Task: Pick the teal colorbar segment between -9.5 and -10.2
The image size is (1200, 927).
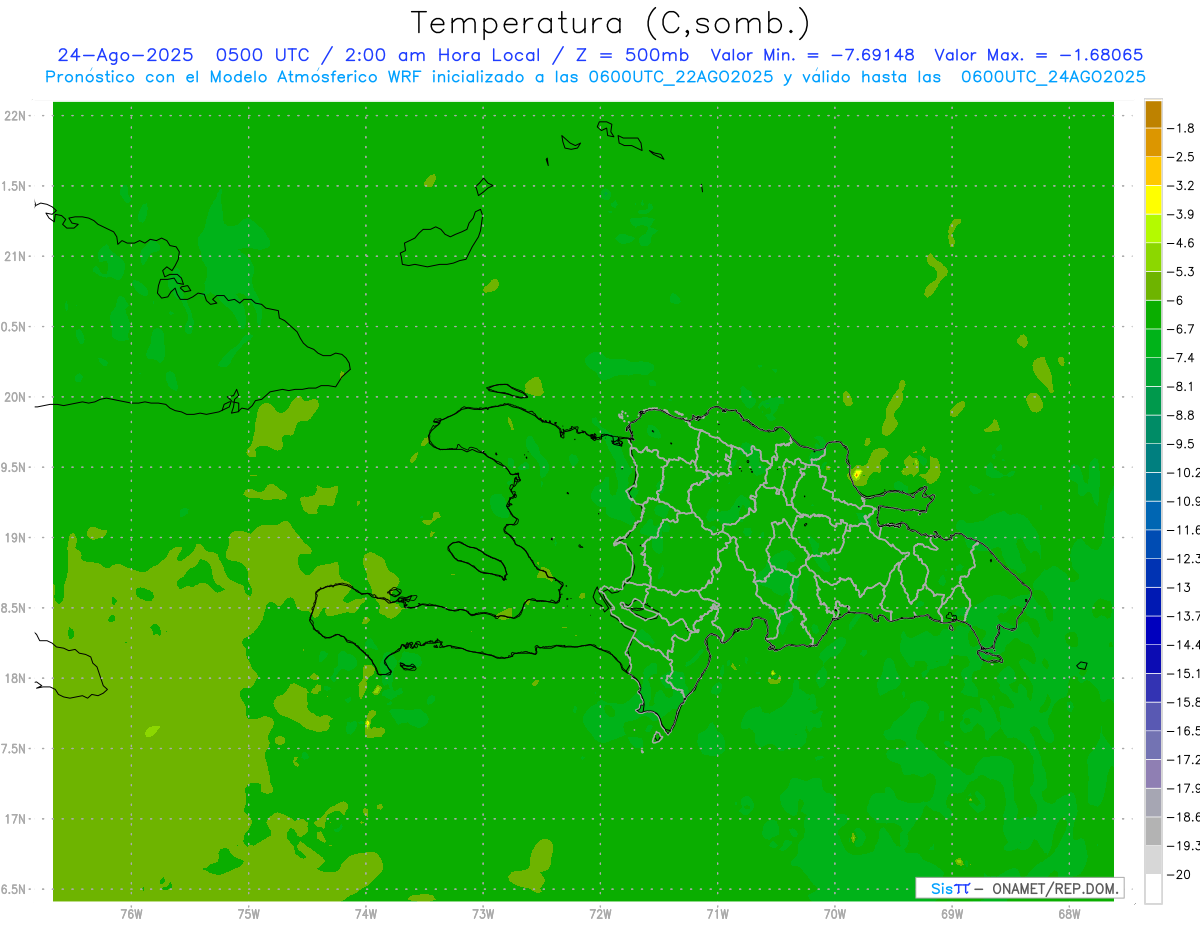Action: pos(1153,458)
